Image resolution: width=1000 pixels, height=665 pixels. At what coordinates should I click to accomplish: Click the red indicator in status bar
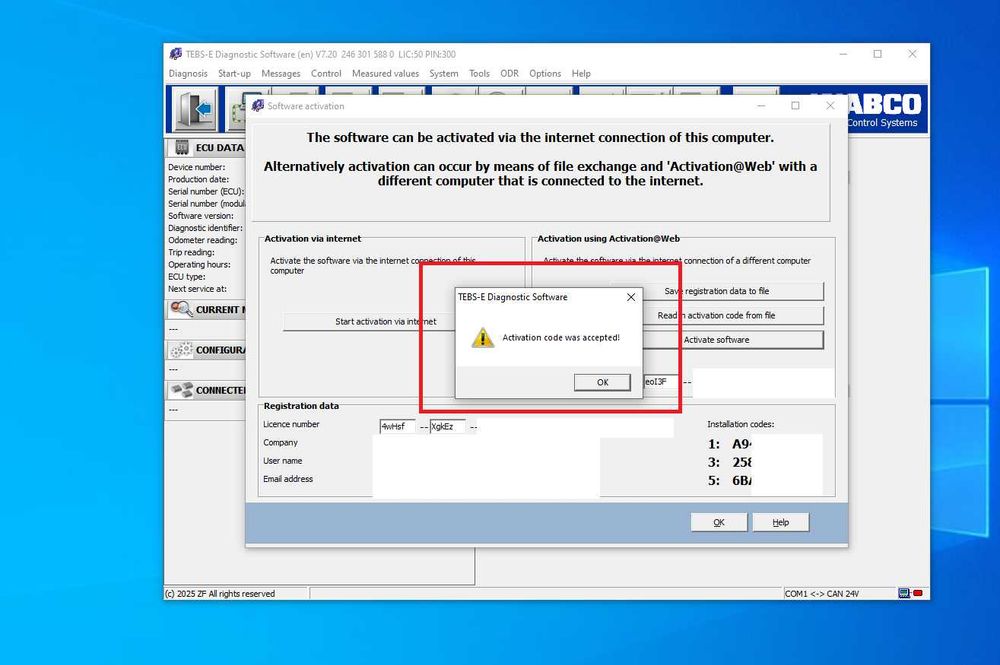918,594
